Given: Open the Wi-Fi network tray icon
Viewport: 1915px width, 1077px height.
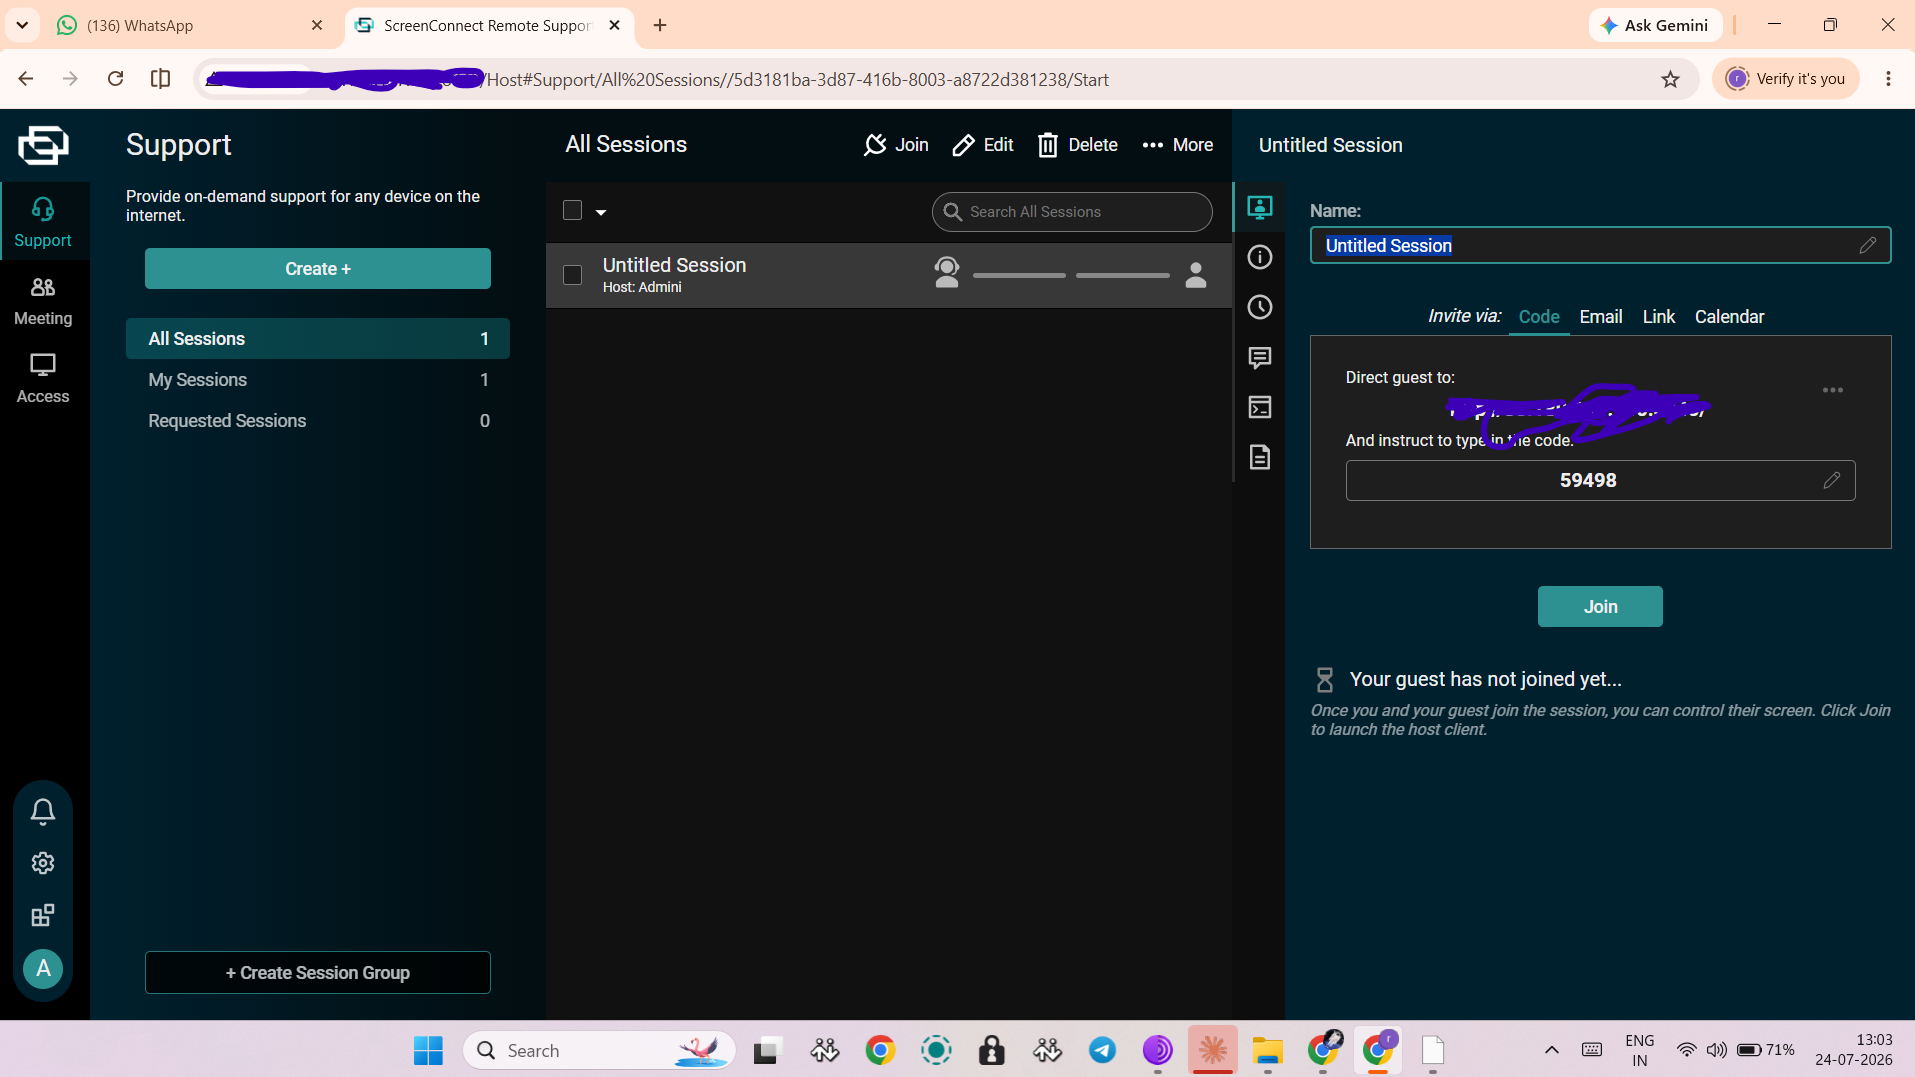Looking at the screenshot, I should pos(1687,1050).
